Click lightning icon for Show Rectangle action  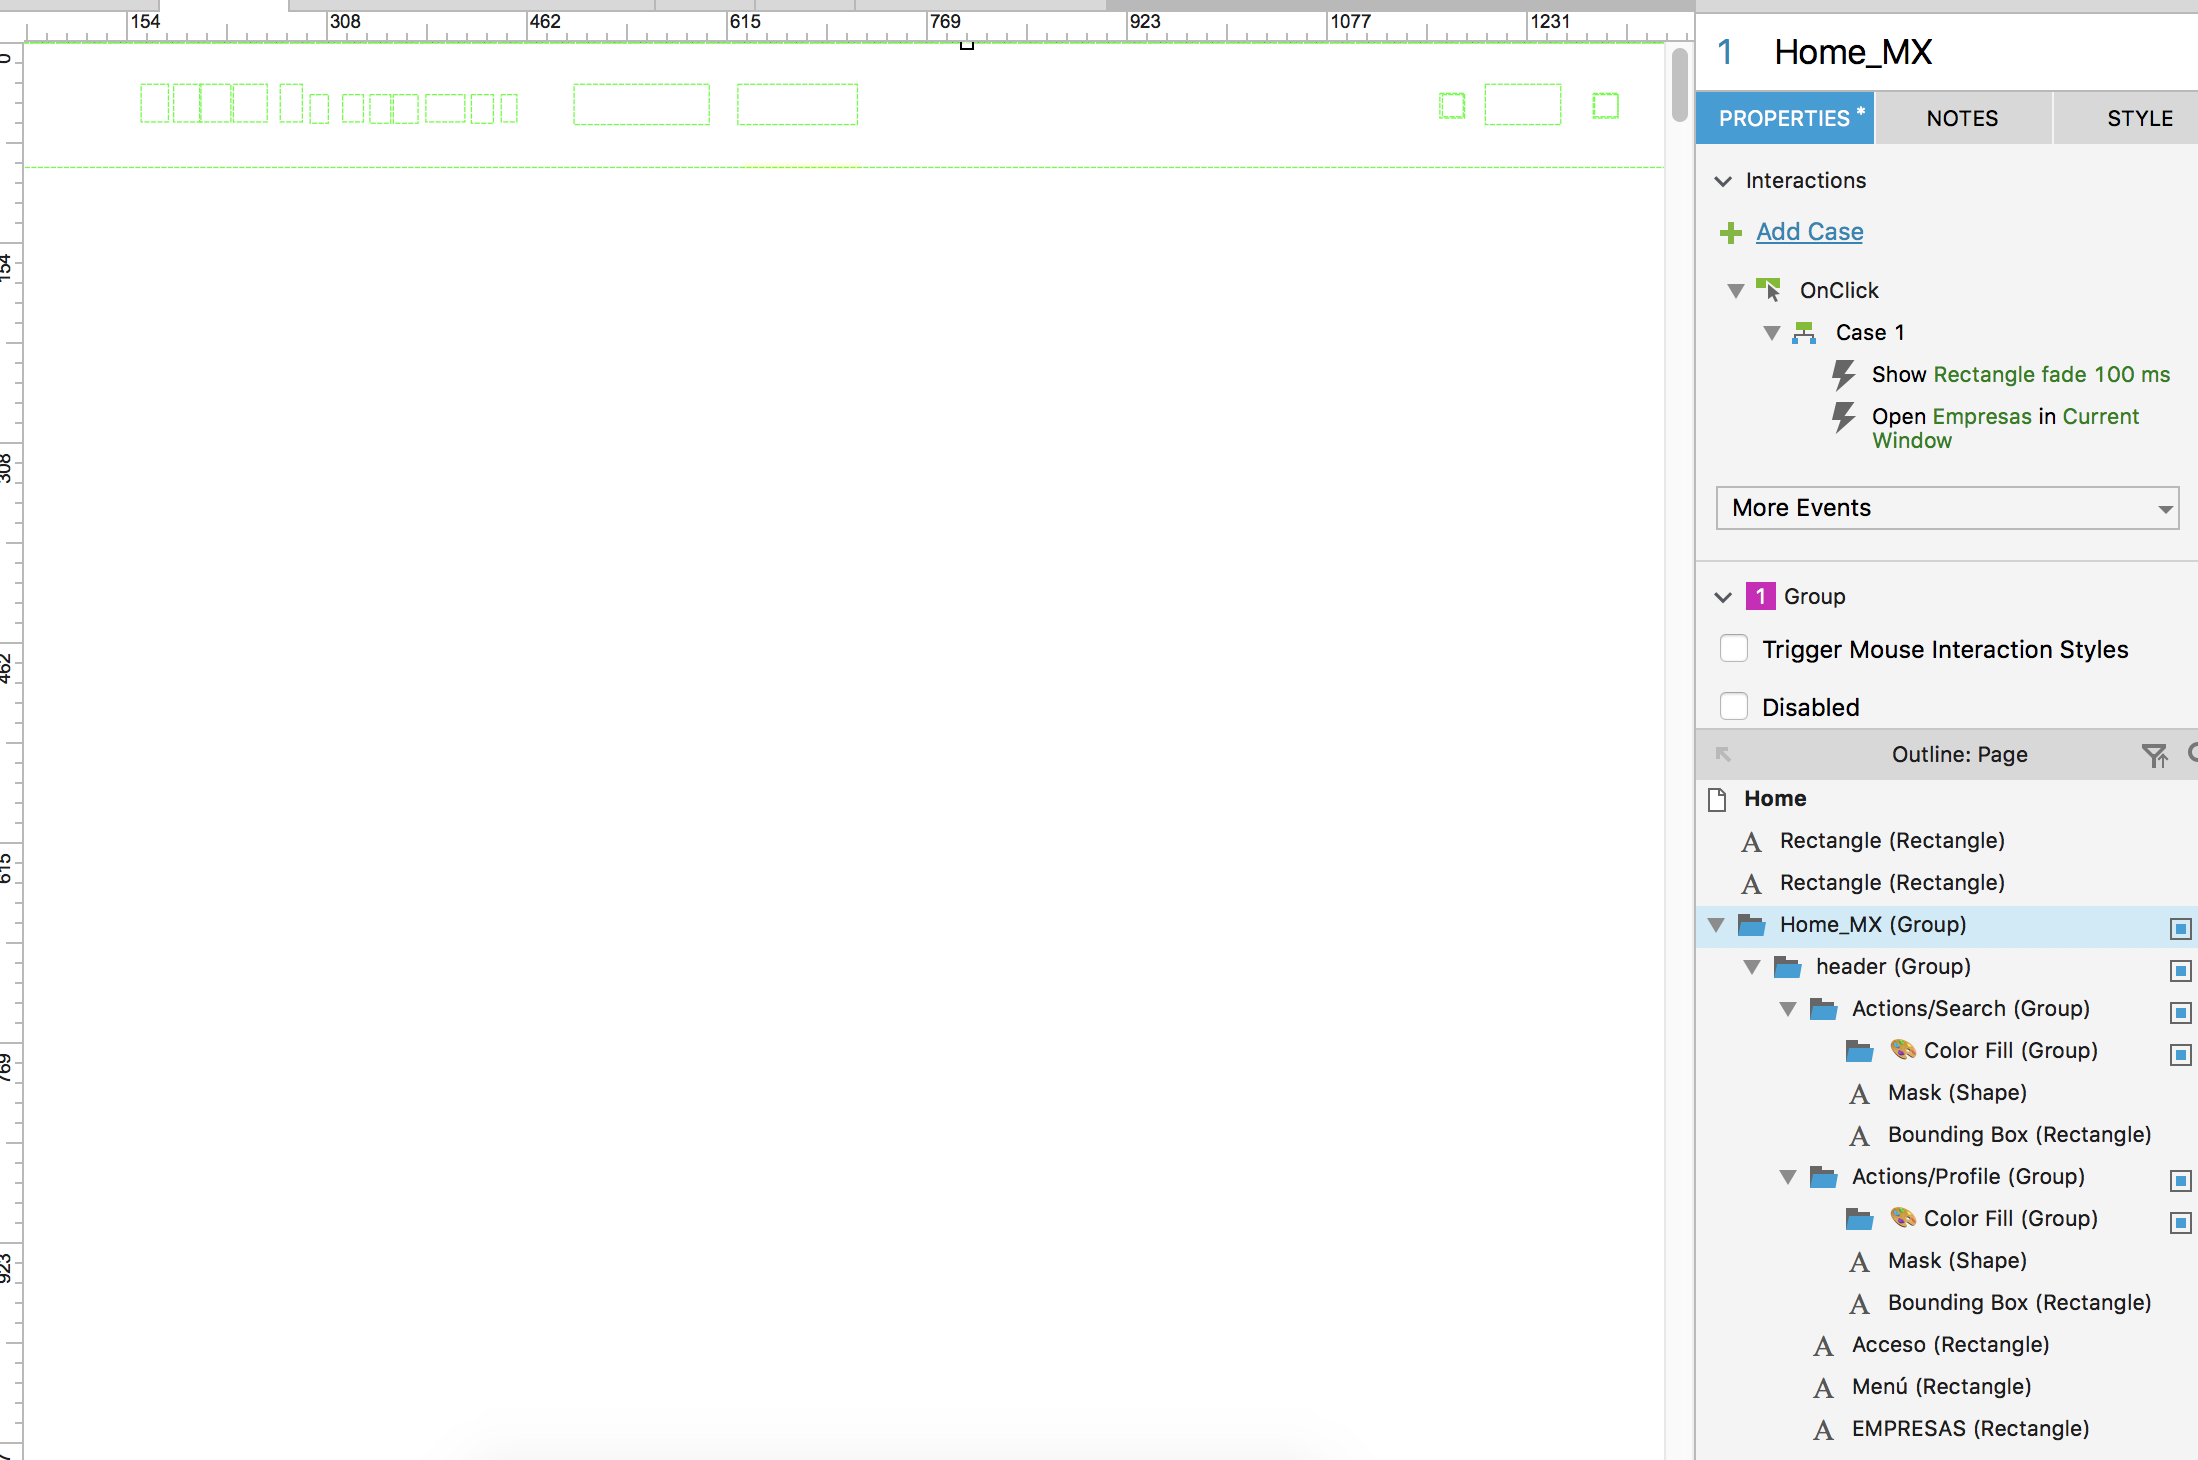pos(1843,375)
